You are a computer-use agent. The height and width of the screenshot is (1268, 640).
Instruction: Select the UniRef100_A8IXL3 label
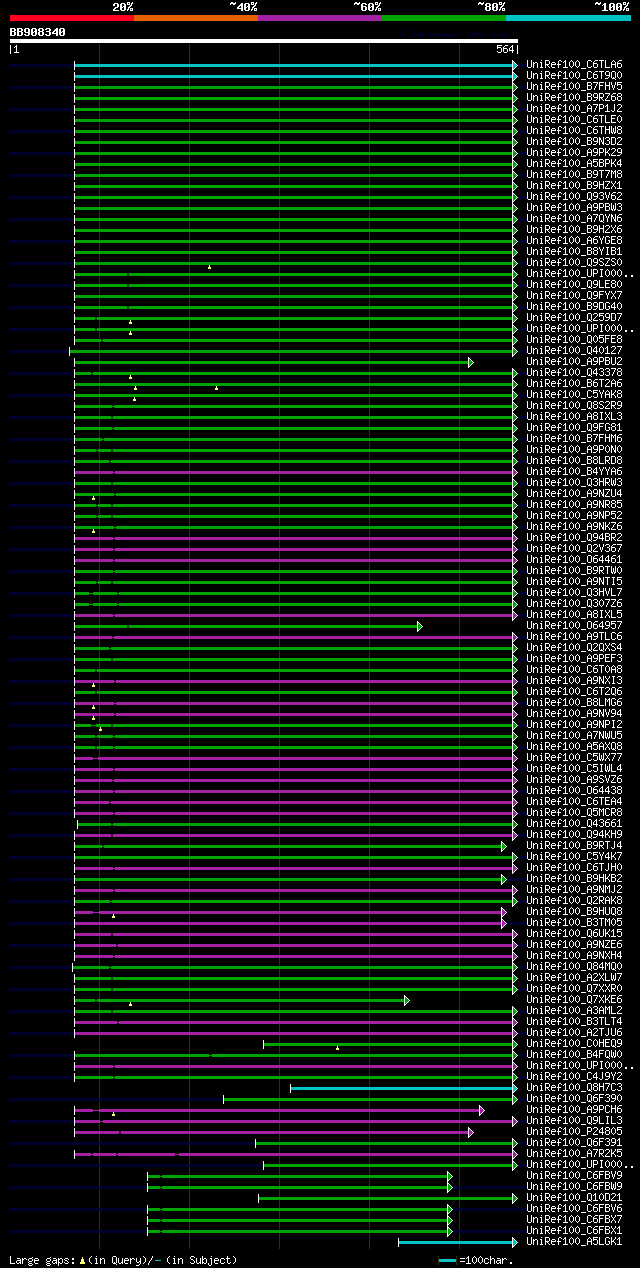tap(574, 416)
